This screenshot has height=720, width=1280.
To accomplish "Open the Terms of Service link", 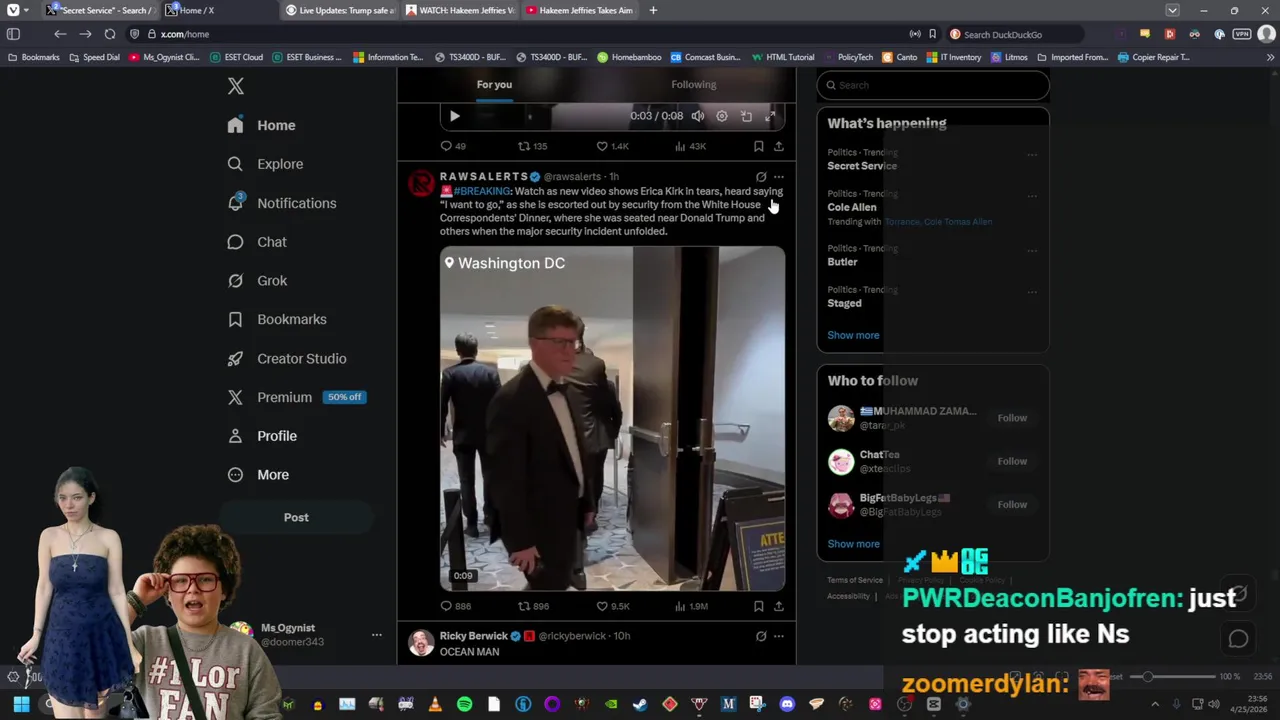I will (x=855, y=580).
